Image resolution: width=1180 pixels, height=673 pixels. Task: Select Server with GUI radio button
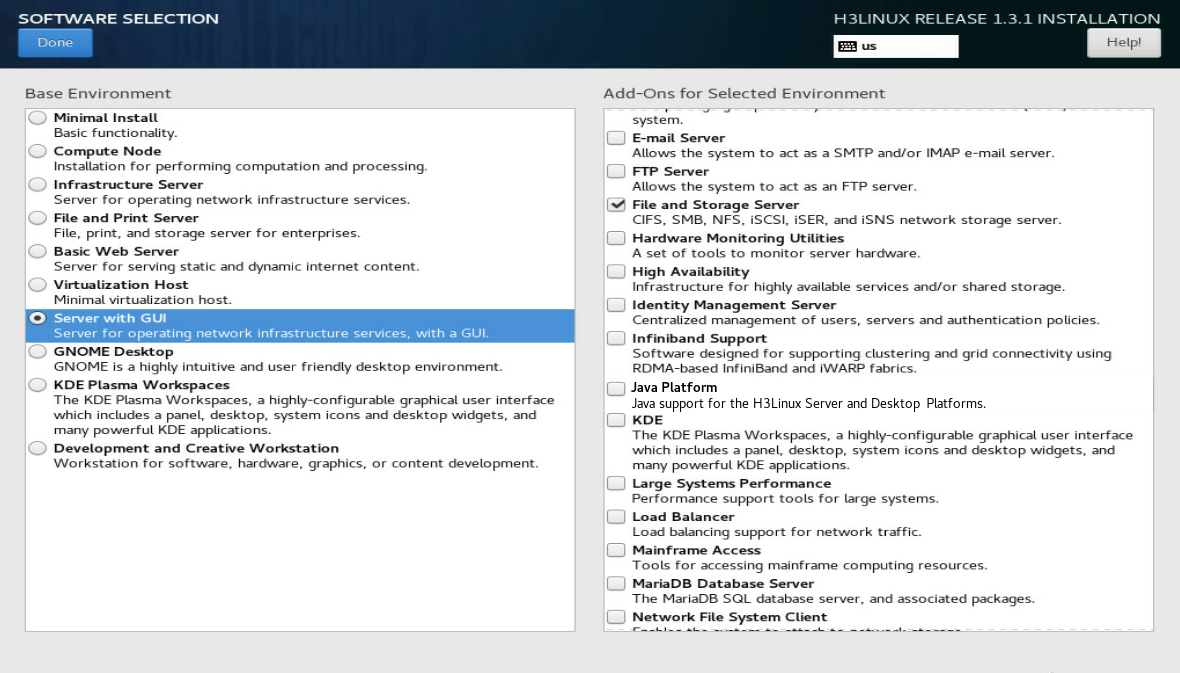pyautogui.click(x=38, y=318)
